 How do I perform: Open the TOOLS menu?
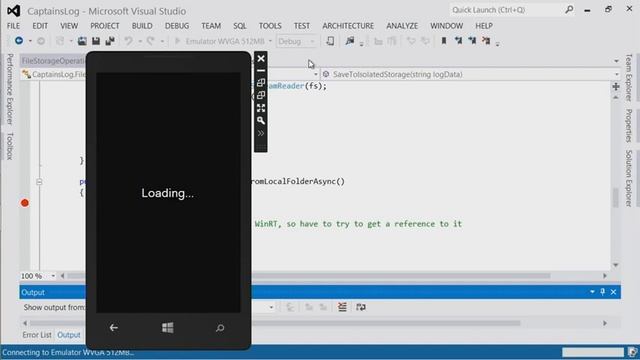270,26
